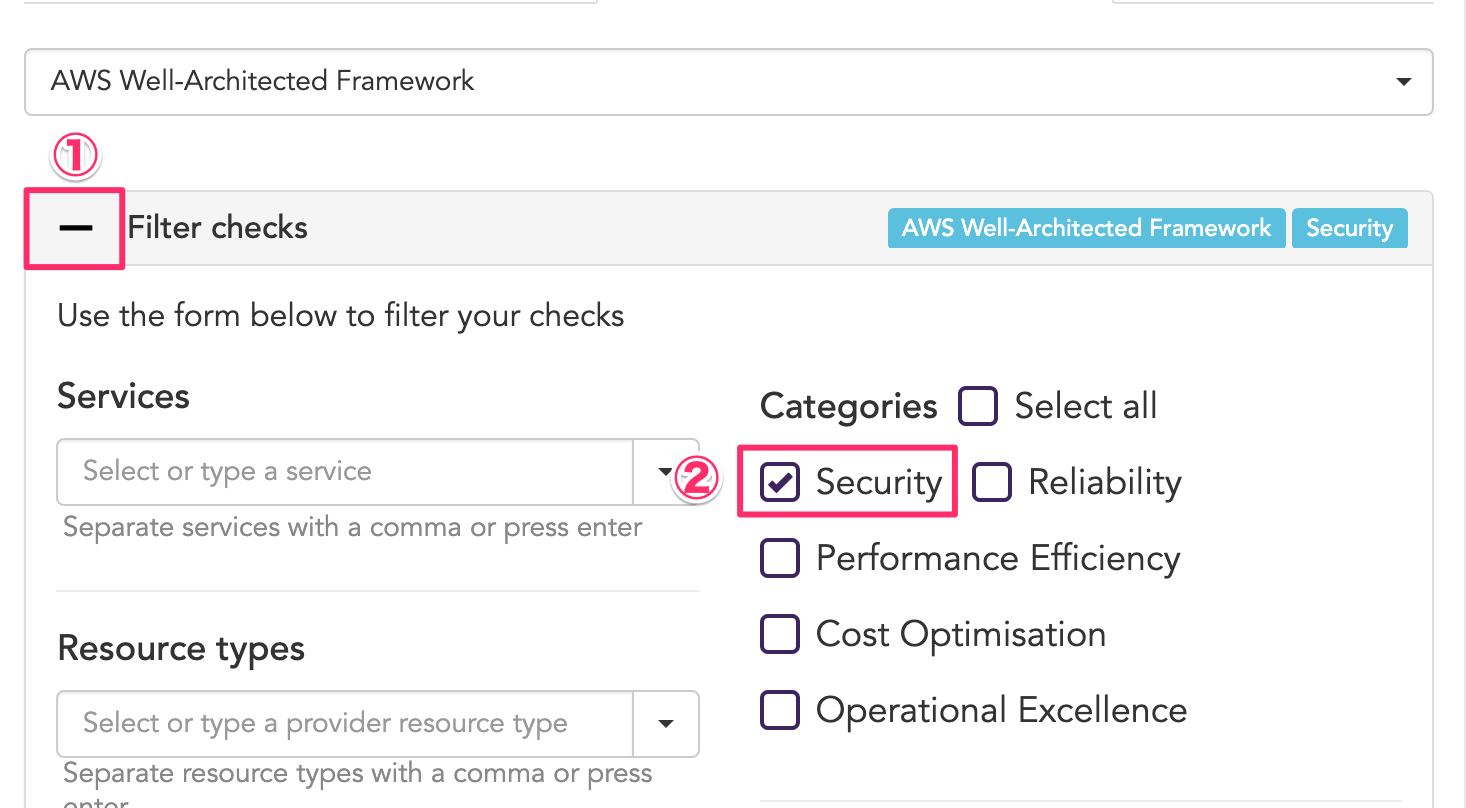Viewport: 1466px width, 808px height.
Task: Enable the Reliability category checkbox
Action: pos(992,483)
